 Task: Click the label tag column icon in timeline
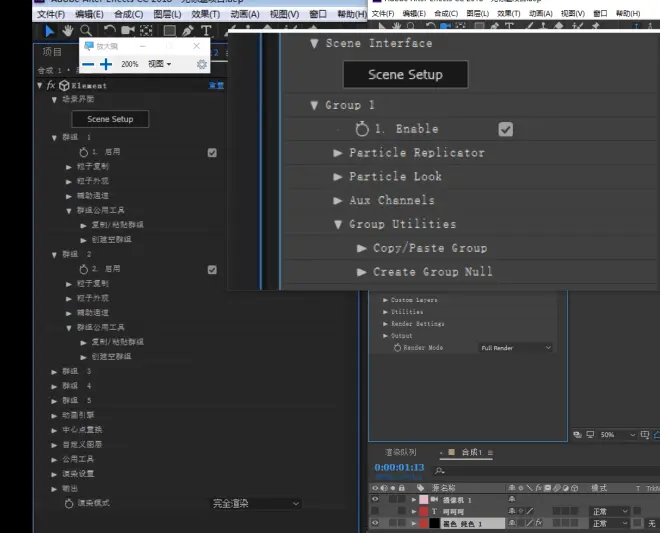tap(420, 488)
